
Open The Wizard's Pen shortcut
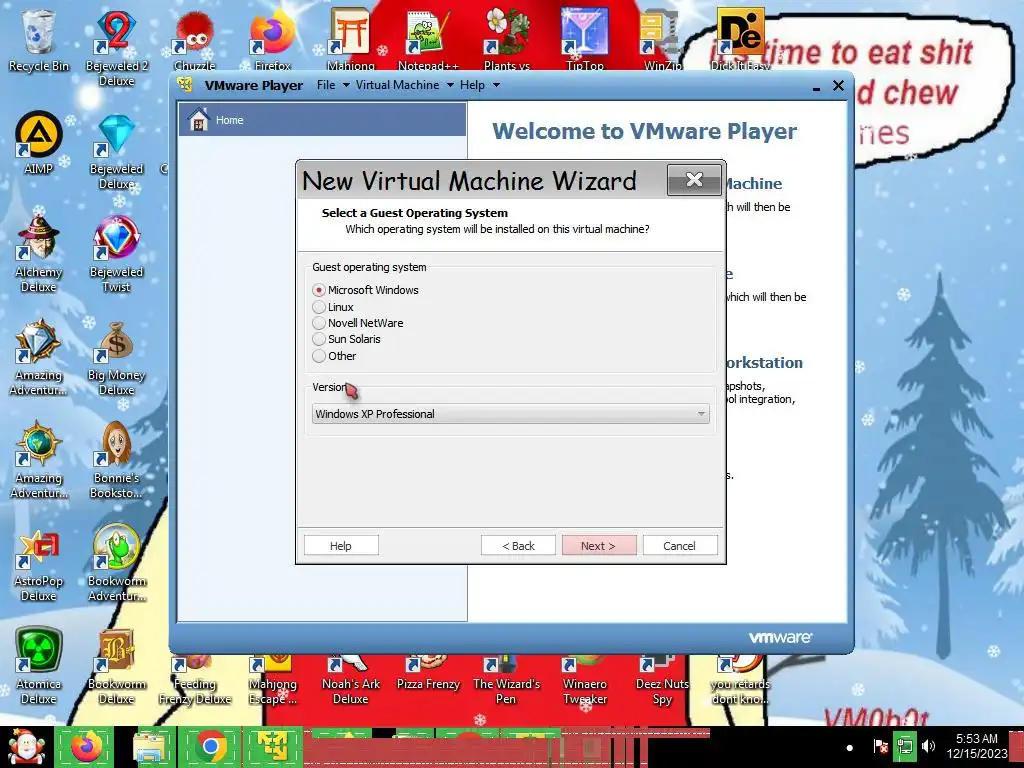(x=507, y=680)
